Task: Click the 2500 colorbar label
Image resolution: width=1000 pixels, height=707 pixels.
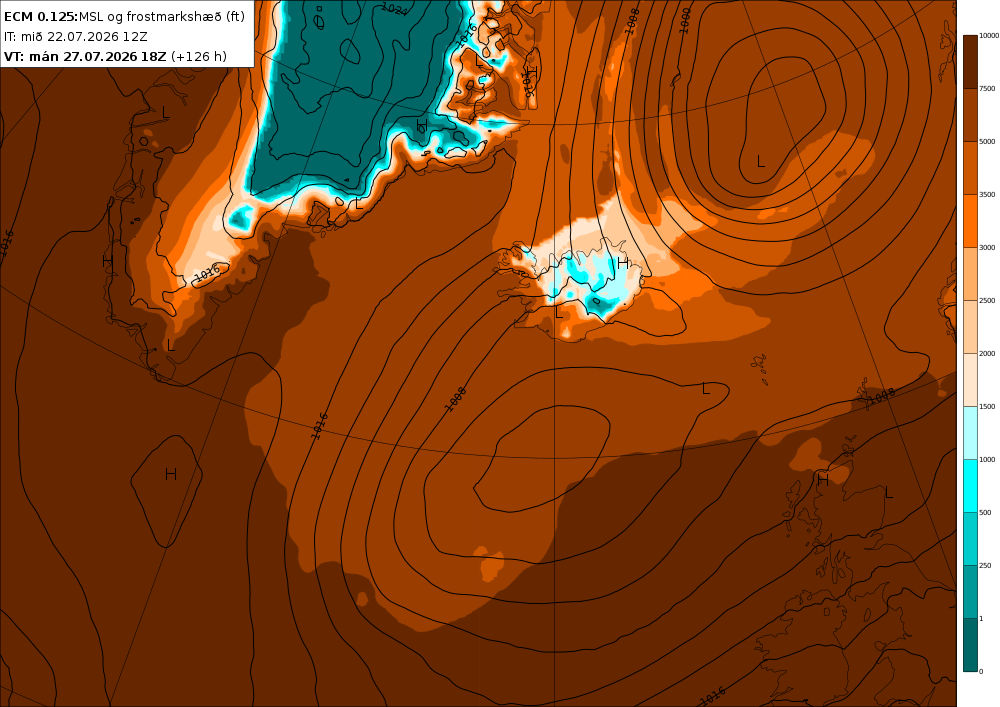Action: coord(987,300)
